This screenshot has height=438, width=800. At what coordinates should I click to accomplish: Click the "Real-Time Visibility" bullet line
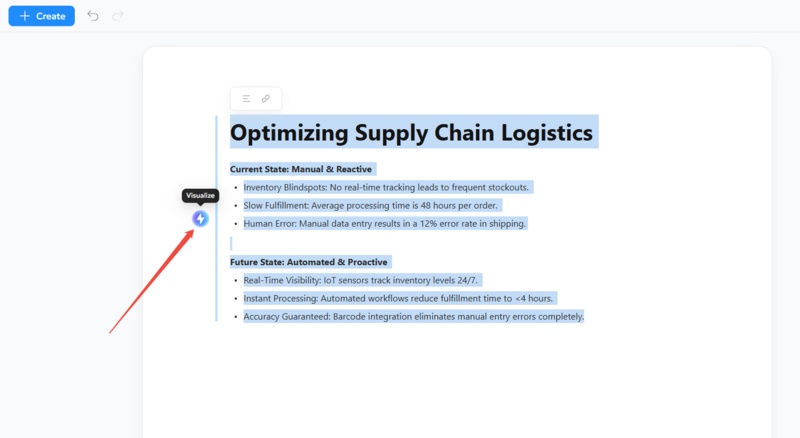[376, 280]
